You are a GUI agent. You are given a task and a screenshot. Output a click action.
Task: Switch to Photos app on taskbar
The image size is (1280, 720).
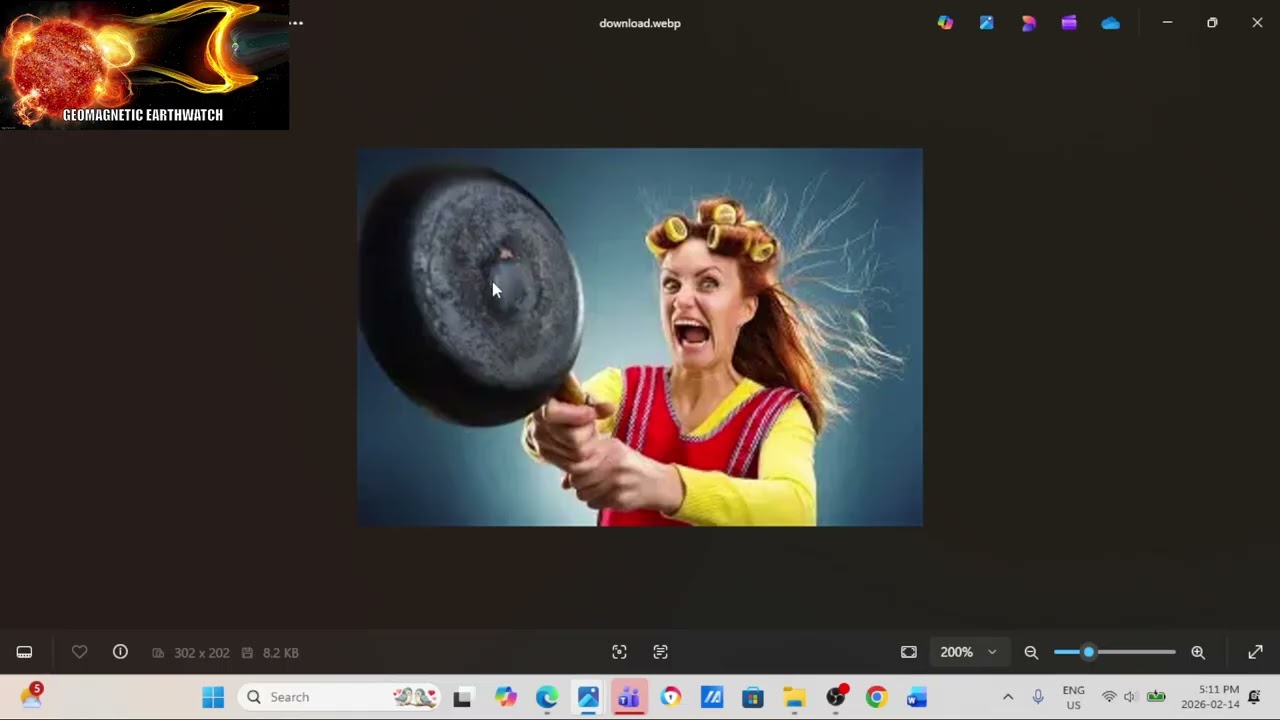click(x=588, y=697)
